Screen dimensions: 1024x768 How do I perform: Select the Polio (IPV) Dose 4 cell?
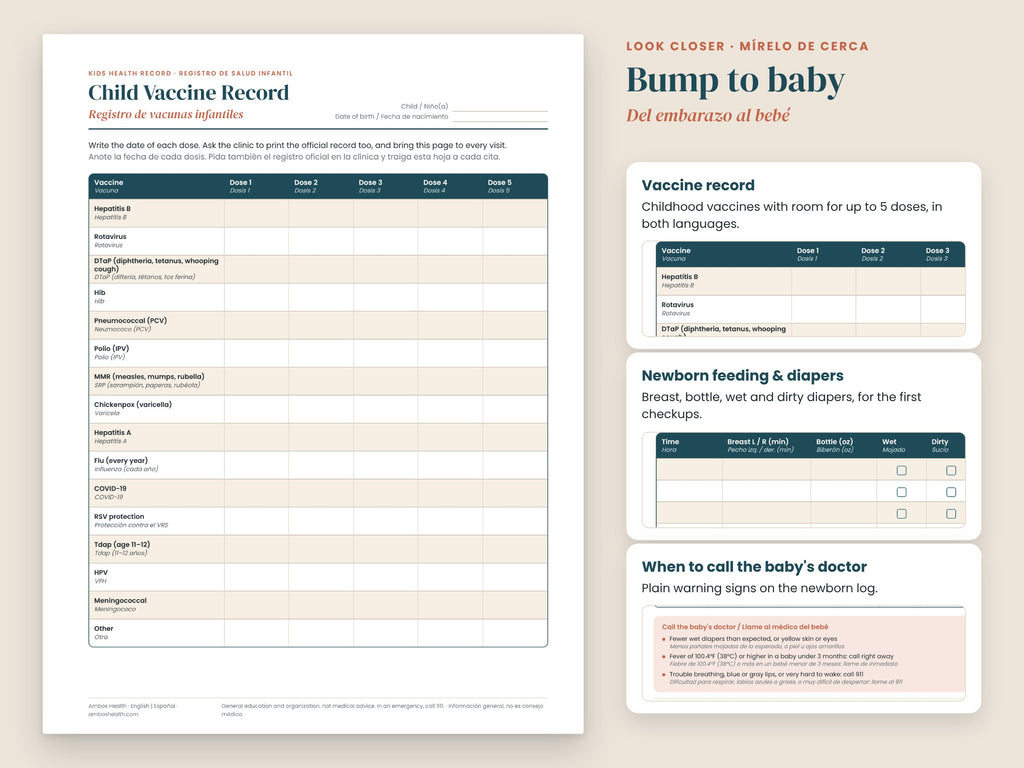450,353
